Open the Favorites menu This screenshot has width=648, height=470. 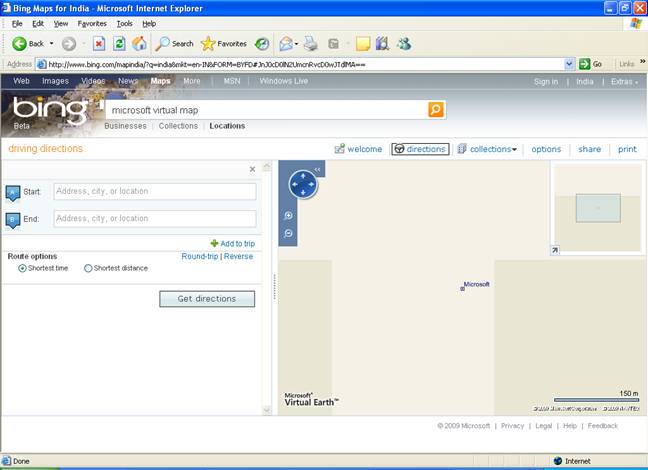pyautogui.click(x=92, y=24)
